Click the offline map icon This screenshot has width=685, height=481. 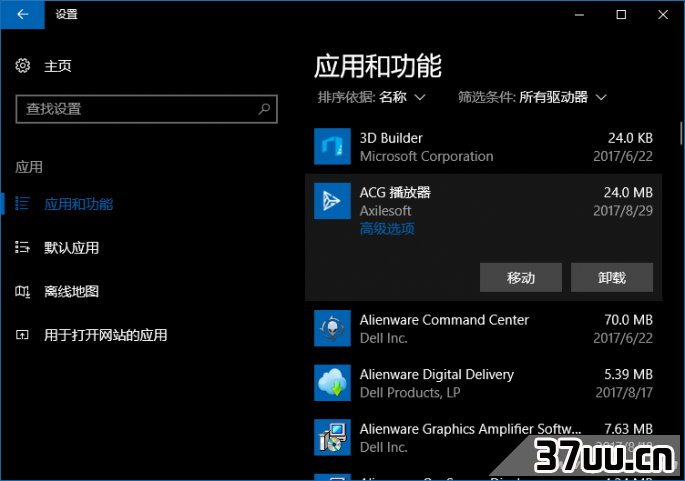point(22,291)
